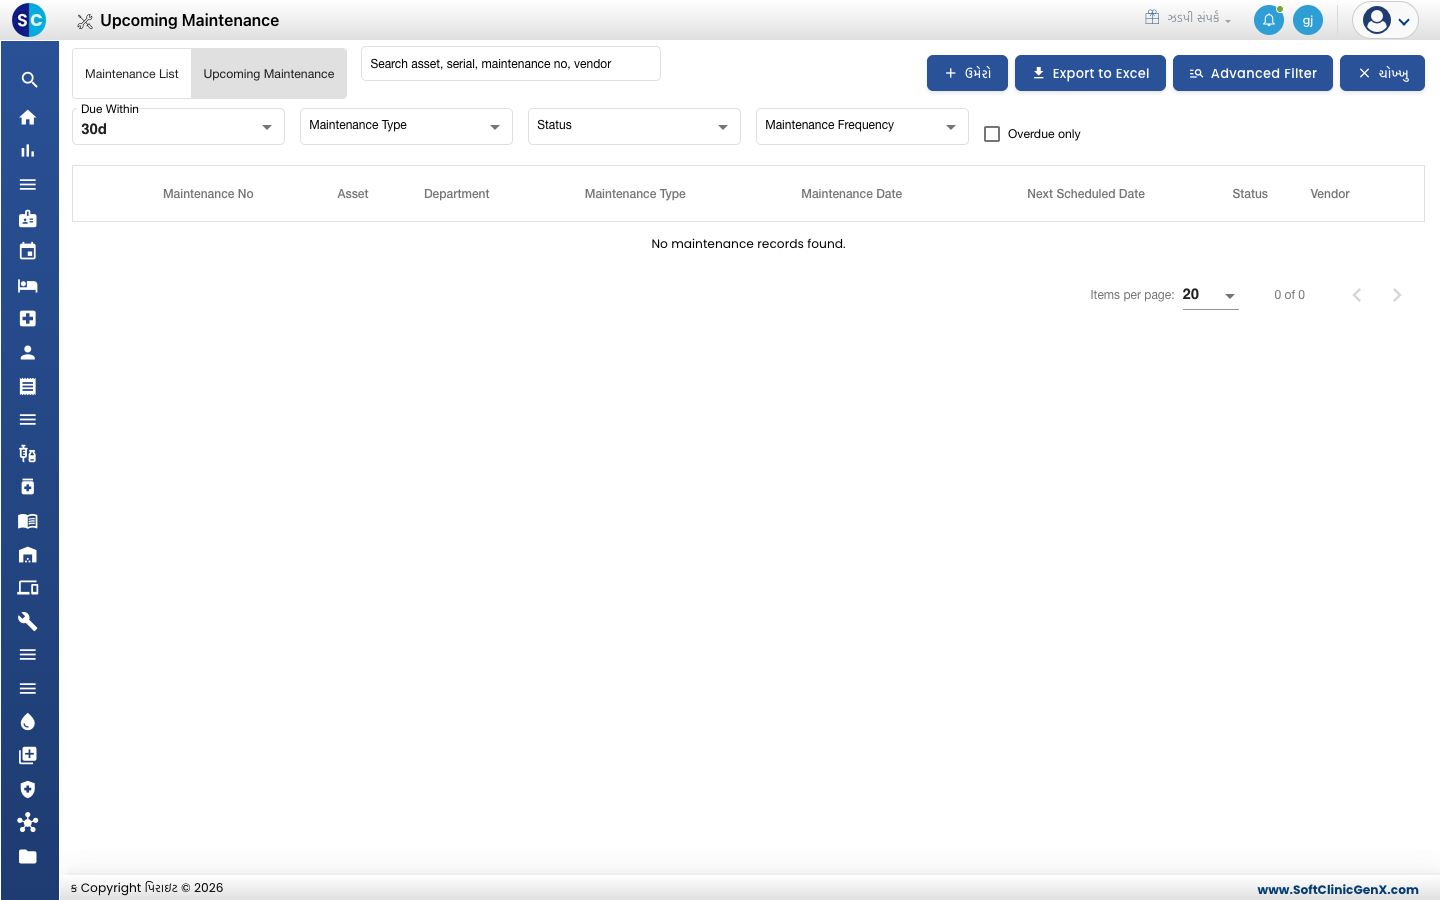Go to the next page arrow
This screenshot has height=900, width=1440.
(1397, 295)
